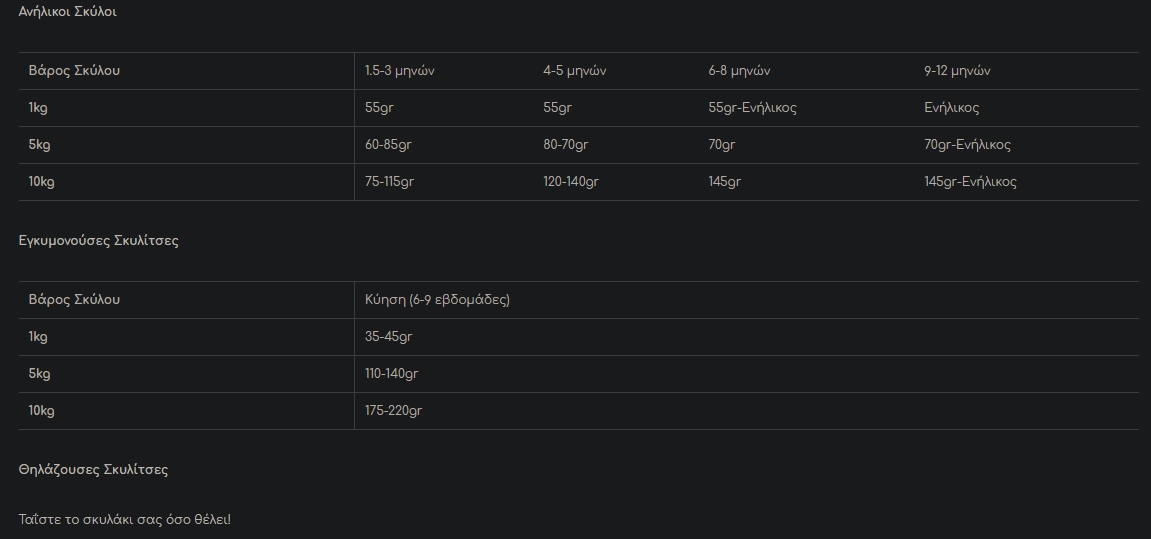
Task: Select the '75-115gr' cell
Action: pos(390,181)
